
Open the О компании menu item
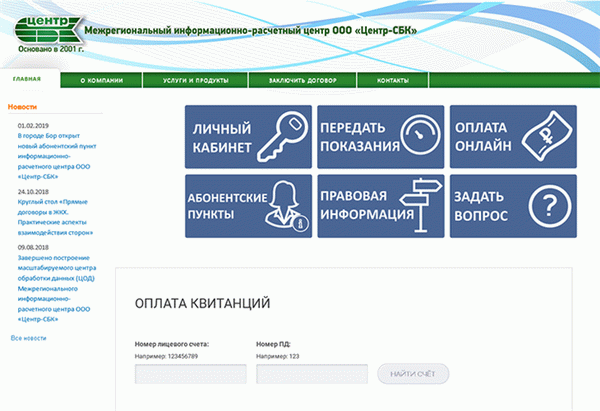coord(101,80)
